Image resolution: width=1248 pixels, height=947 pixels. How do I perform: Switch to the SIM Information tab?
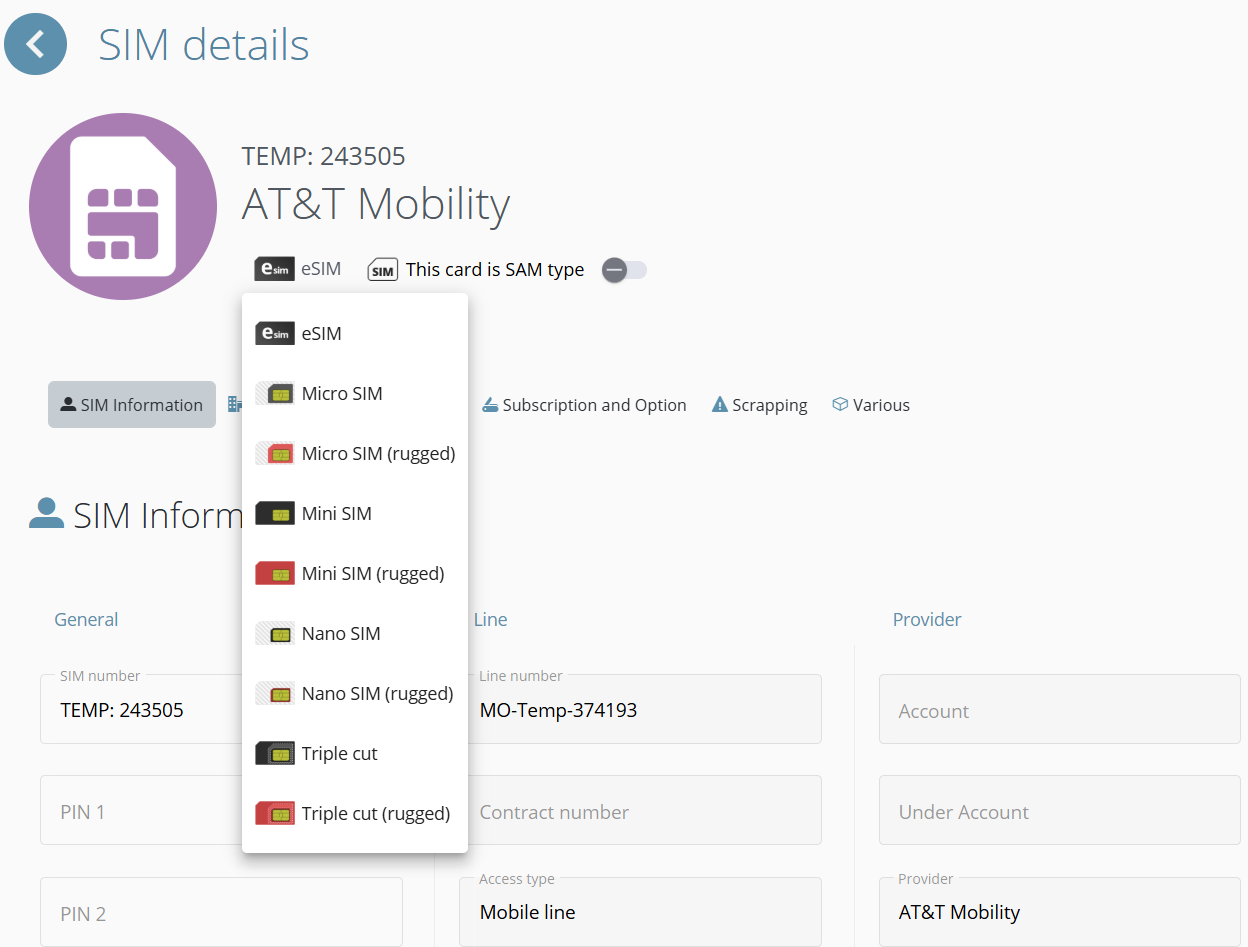point(132,405)
